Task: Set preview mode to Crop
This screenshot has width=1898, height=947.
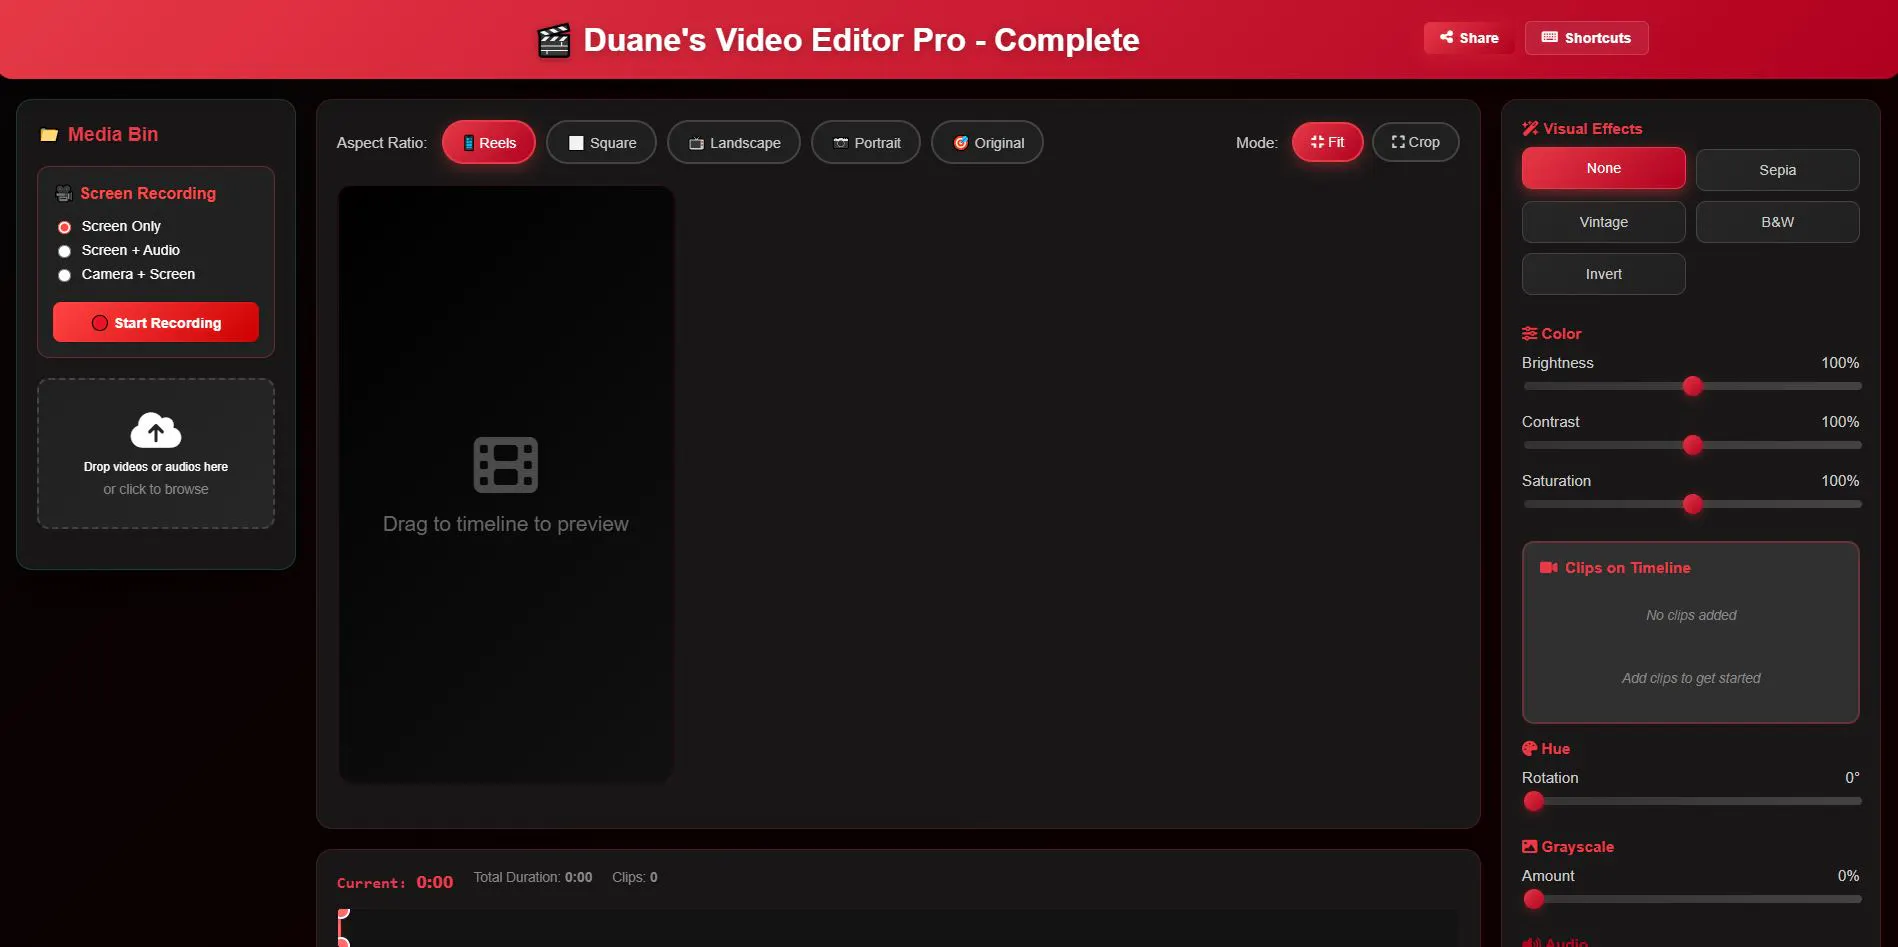Action: [x=1416, y=142]
